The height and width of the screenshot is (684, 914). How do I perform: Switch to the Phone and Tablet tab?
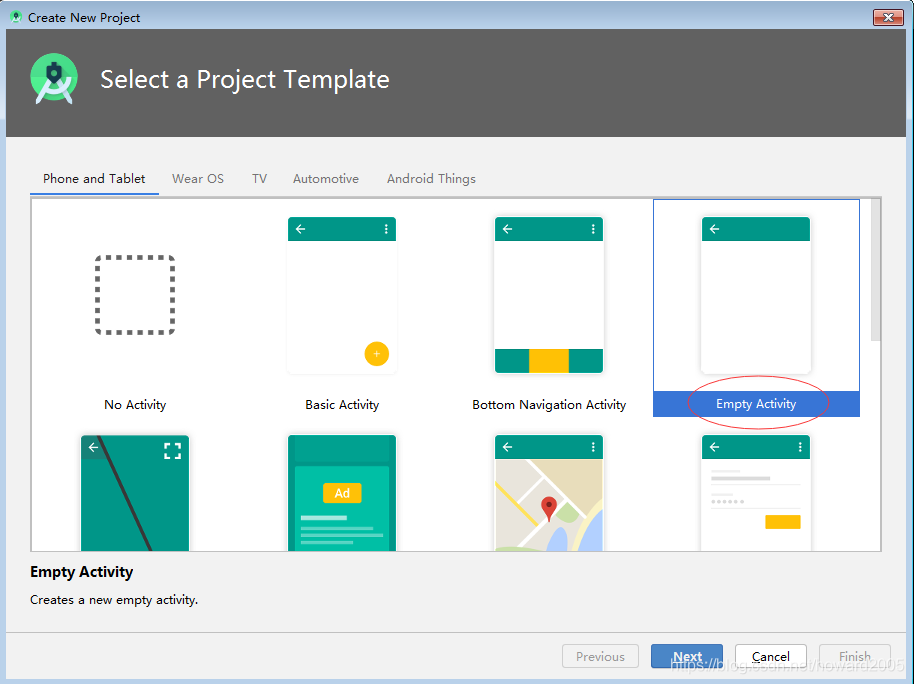tap(94, 179)
